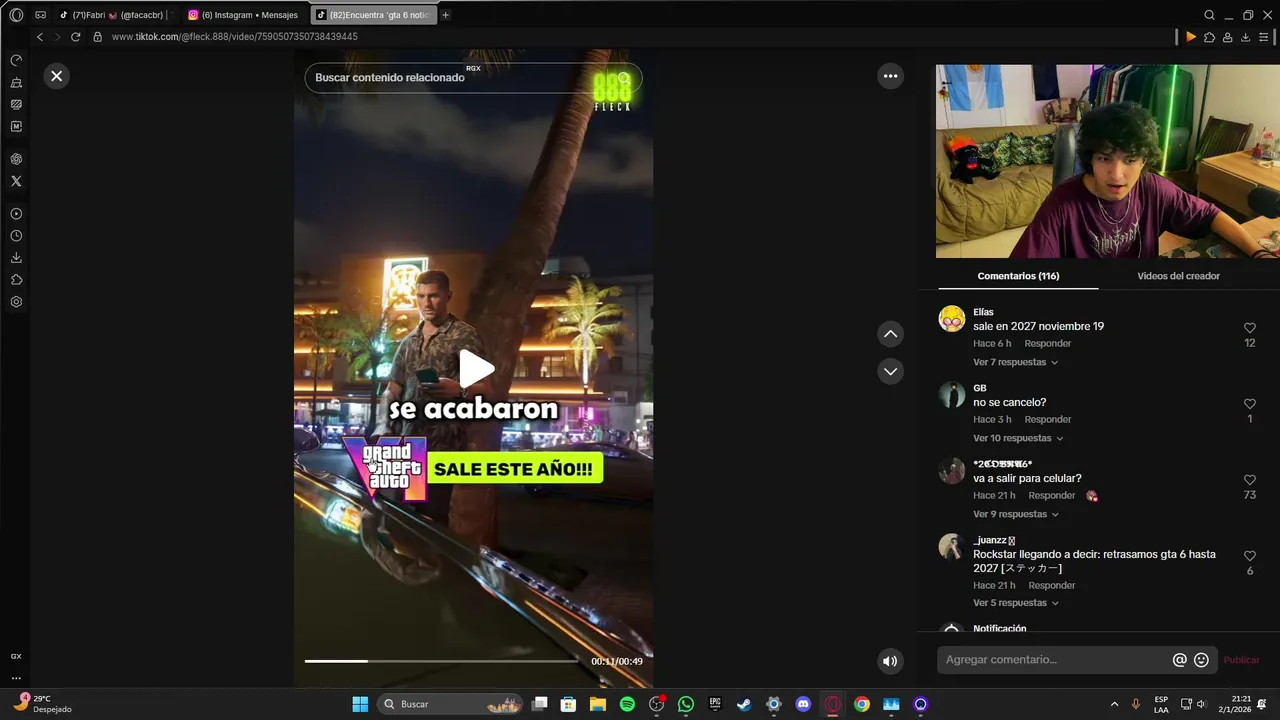
Task: Click the browser address bar URL
Action: pos(234,37)
